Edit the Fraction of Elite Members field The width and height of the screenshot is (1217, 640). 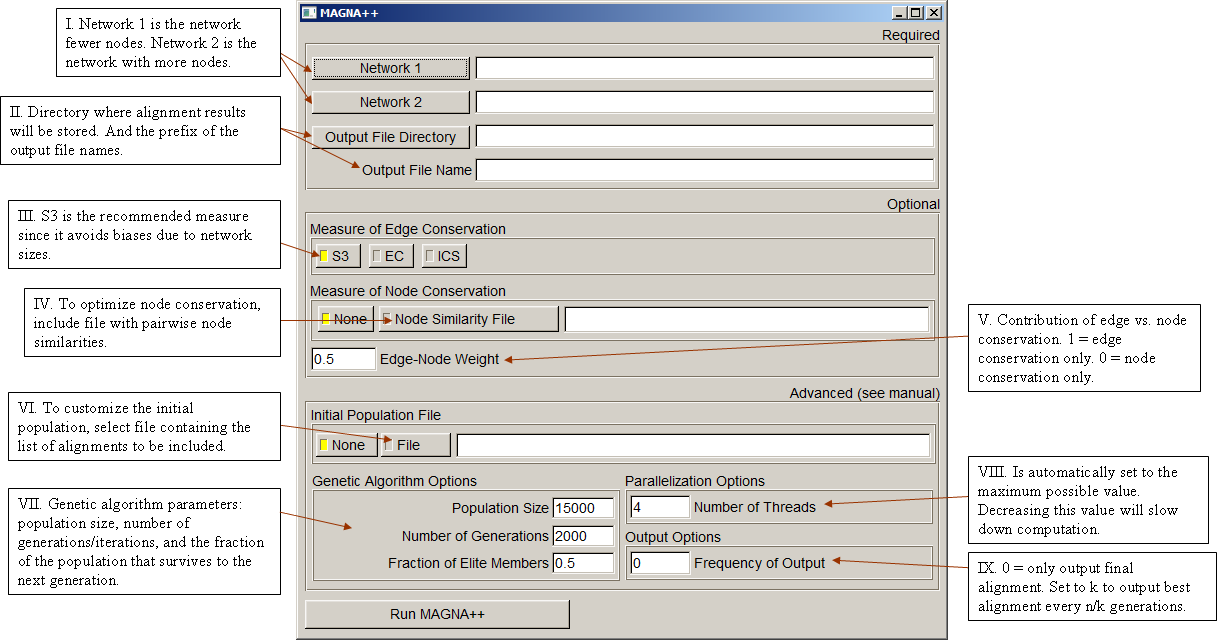[x=583, y=563]
